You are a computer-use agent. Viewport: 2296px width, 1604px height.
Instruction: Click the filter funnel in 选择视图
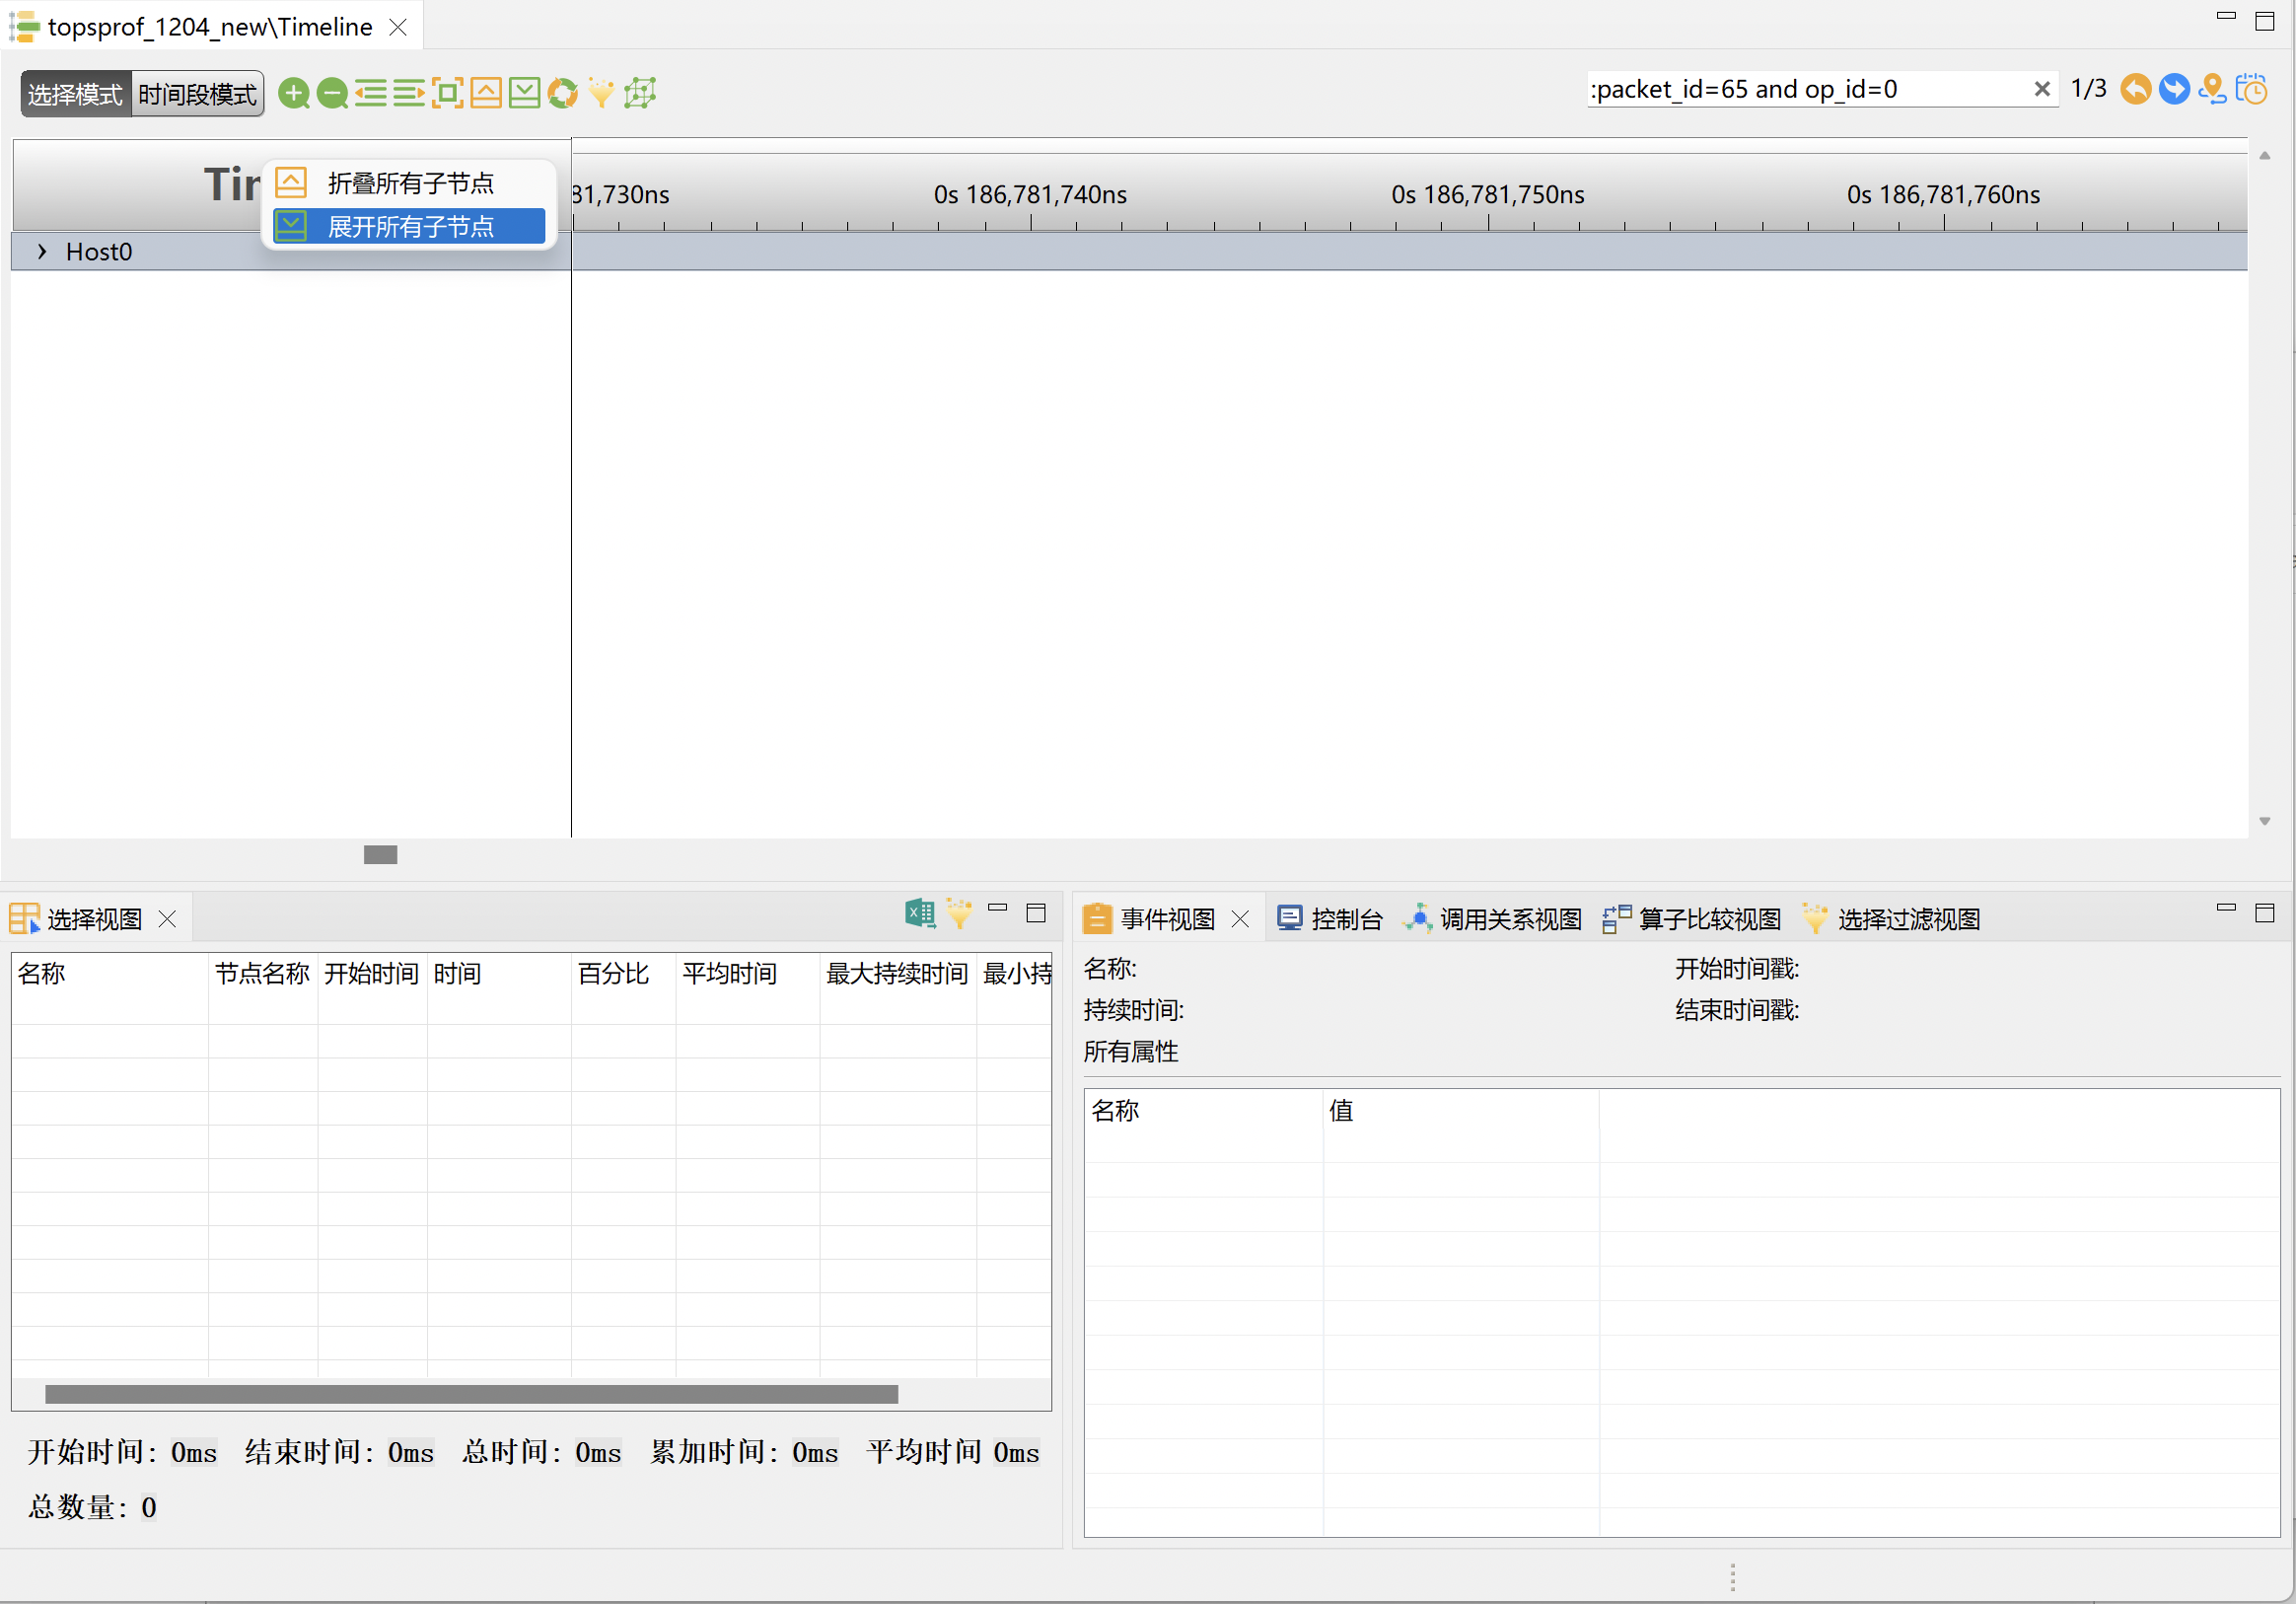click(959, 913)
